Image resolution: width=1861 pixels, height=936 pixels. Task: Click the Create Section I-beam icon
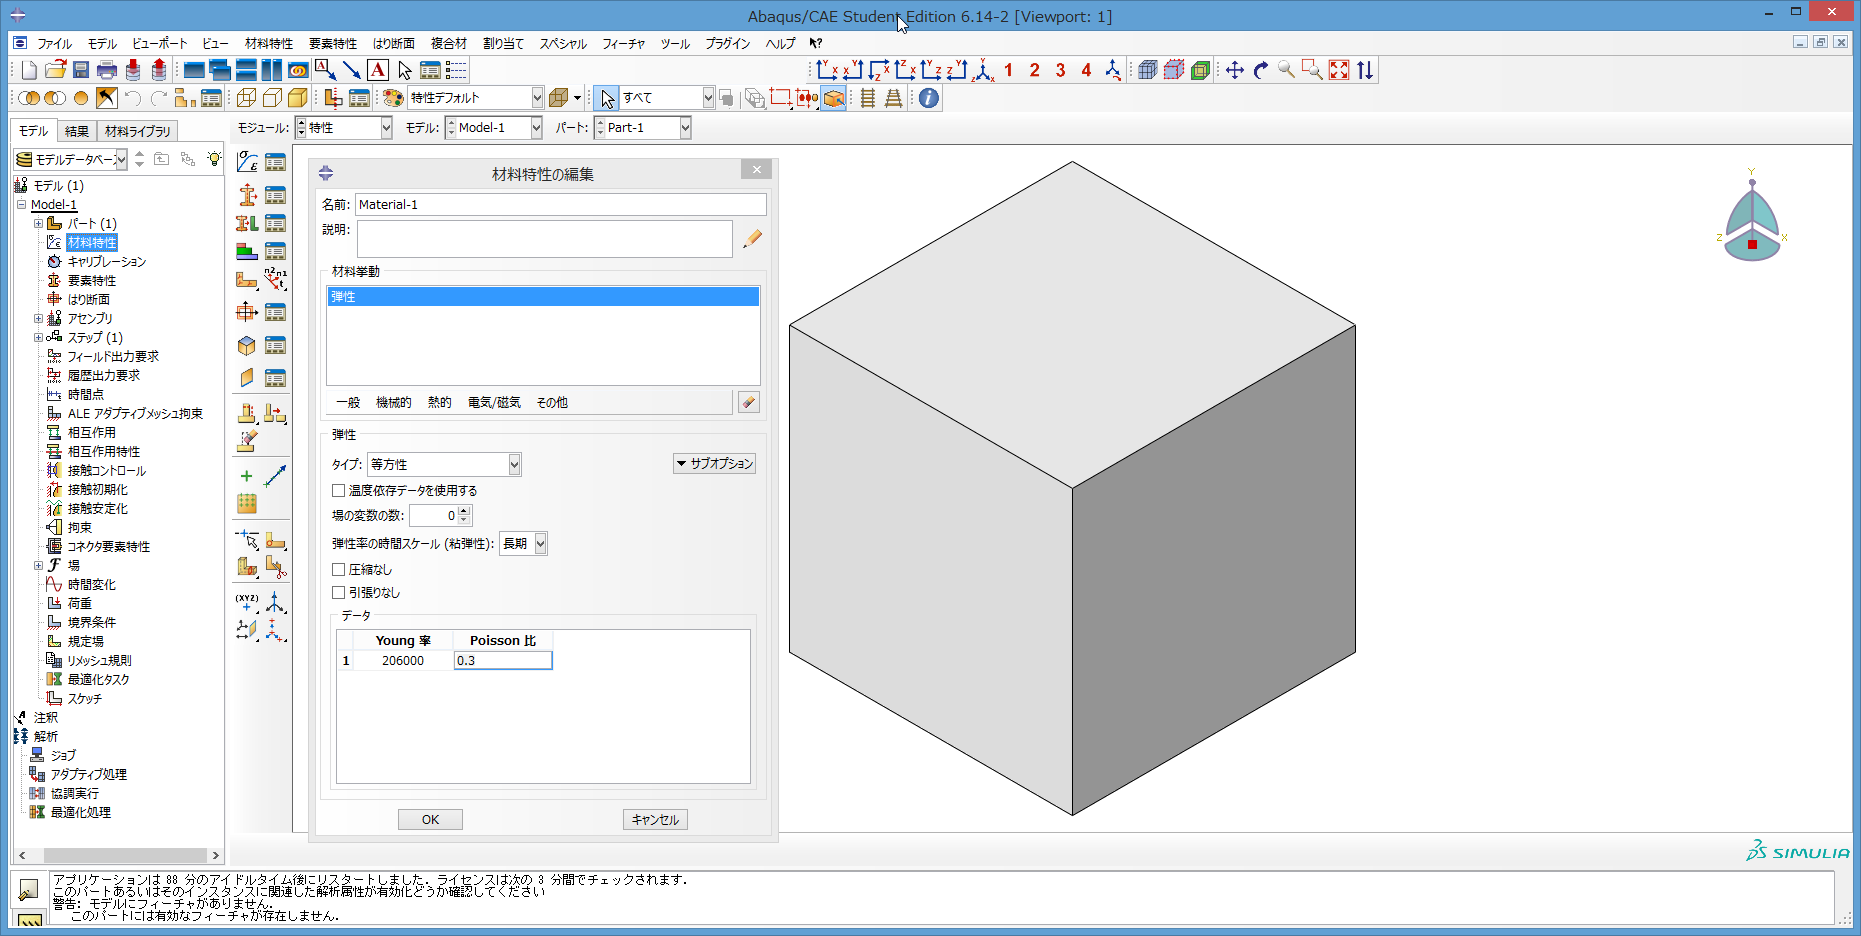pos(247,195)
